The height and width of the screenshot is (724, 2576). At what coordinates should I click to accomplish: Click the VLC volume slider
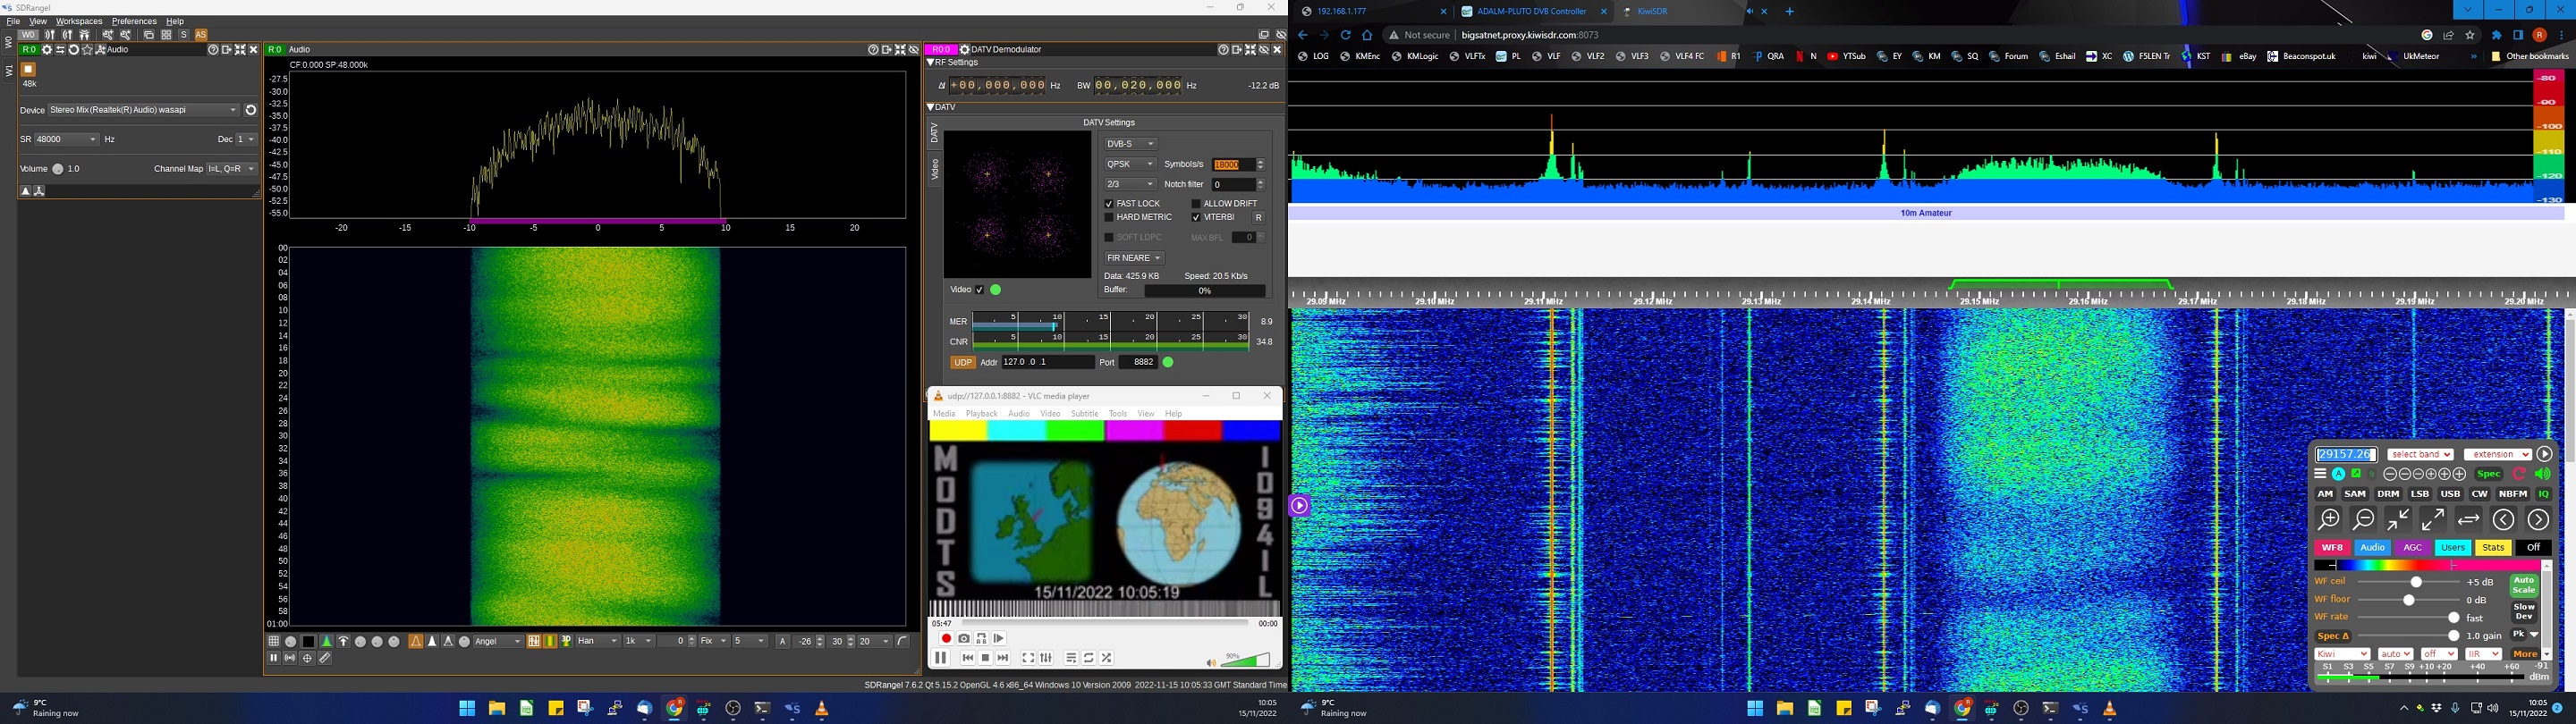[1245, 660]
